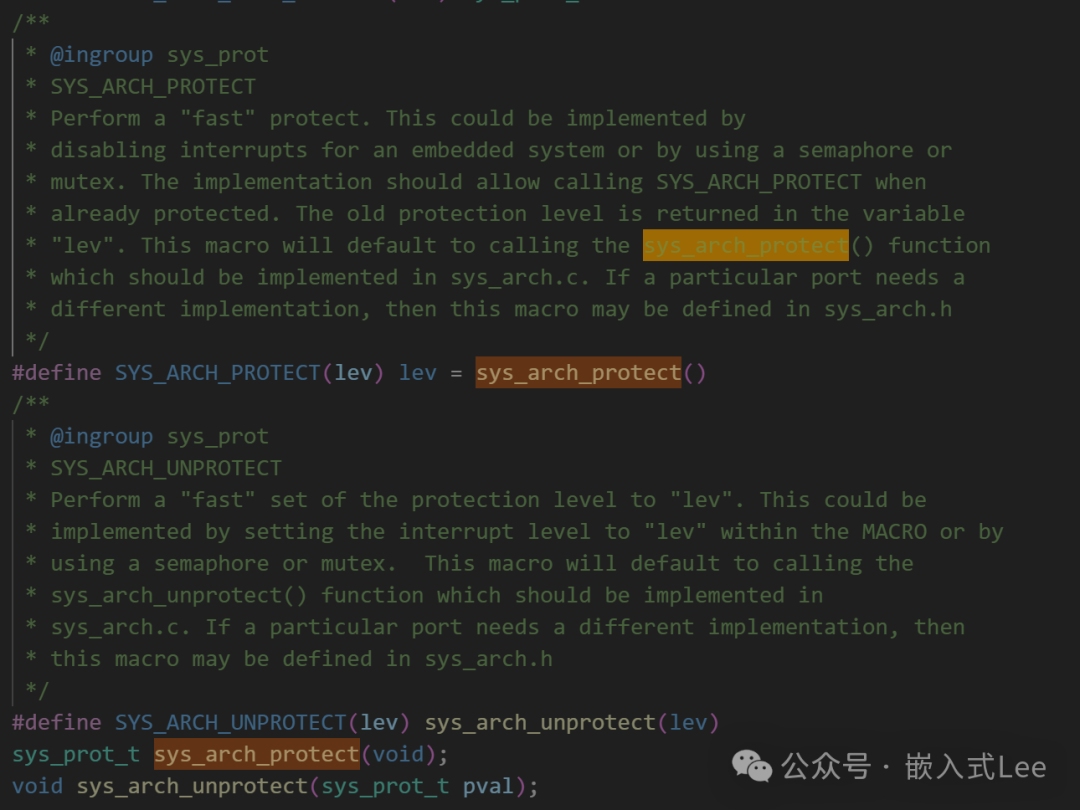
Task: Click the sys_prot_t return type at line start
Action: (x=76, y=754)
